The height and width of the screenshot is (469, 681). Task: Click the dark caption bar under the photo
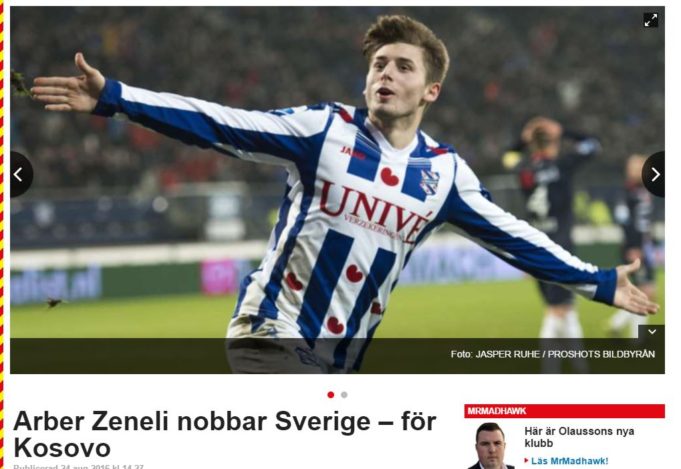pyautogui.click(x=337, y=356)
